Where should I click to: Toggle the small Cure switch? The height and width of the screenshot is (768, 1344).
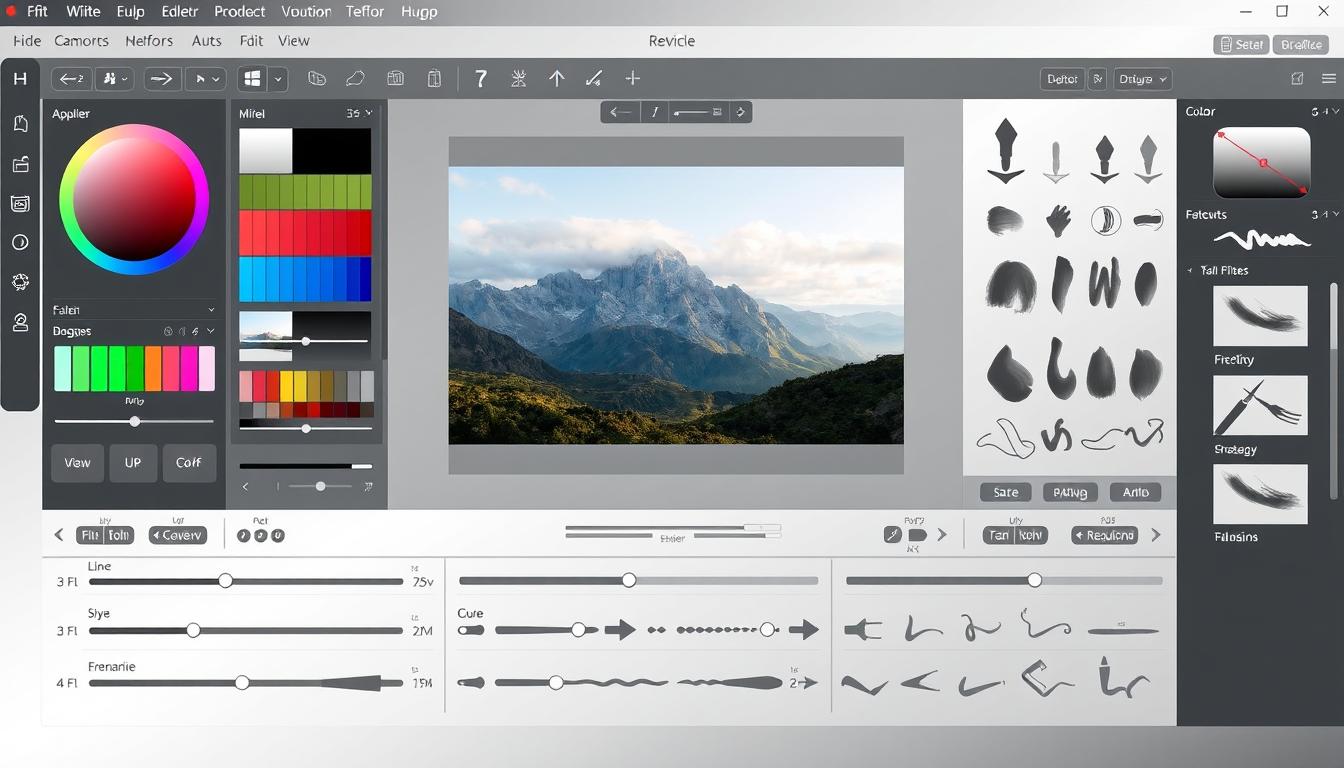470,630
